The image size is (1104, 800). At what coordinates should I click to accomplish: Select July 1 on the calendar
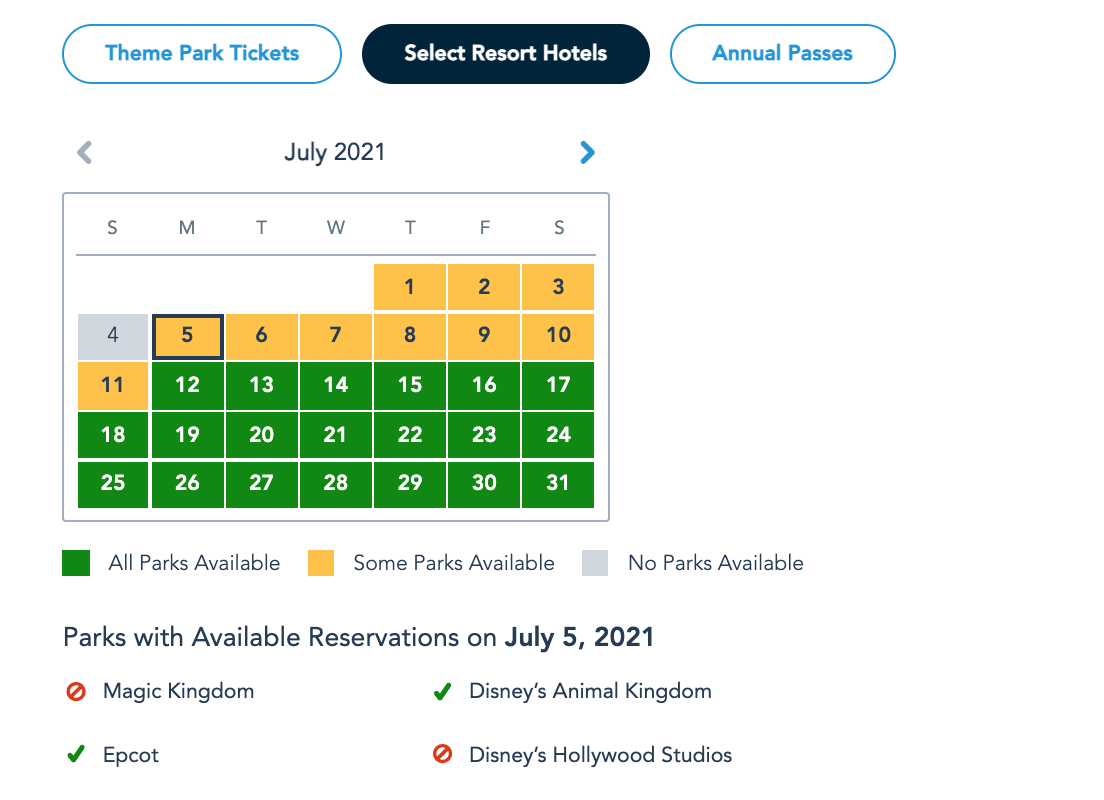click(x=410, y=287)
